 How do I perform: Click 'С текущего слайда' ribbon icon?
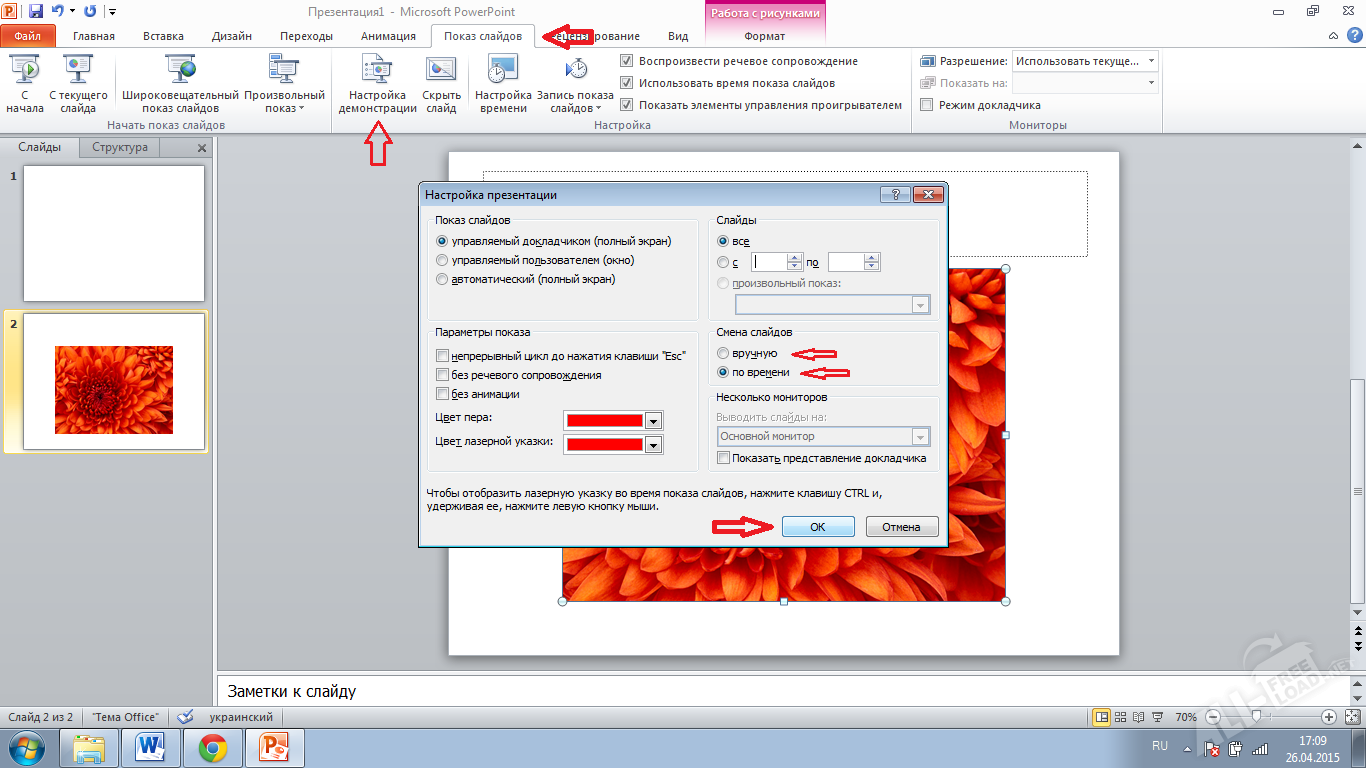point(78,70)
